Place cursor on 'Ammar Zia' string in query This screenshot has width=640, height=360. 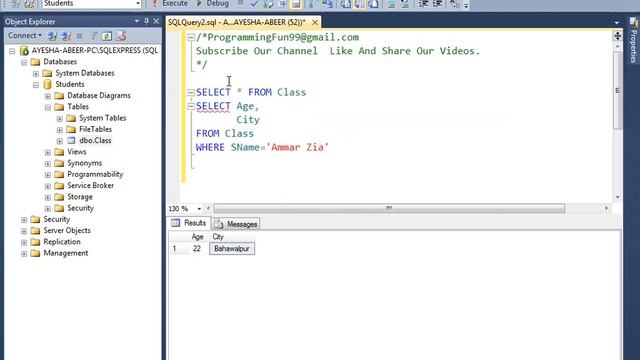pyautogui.click(x=298, y=147)
